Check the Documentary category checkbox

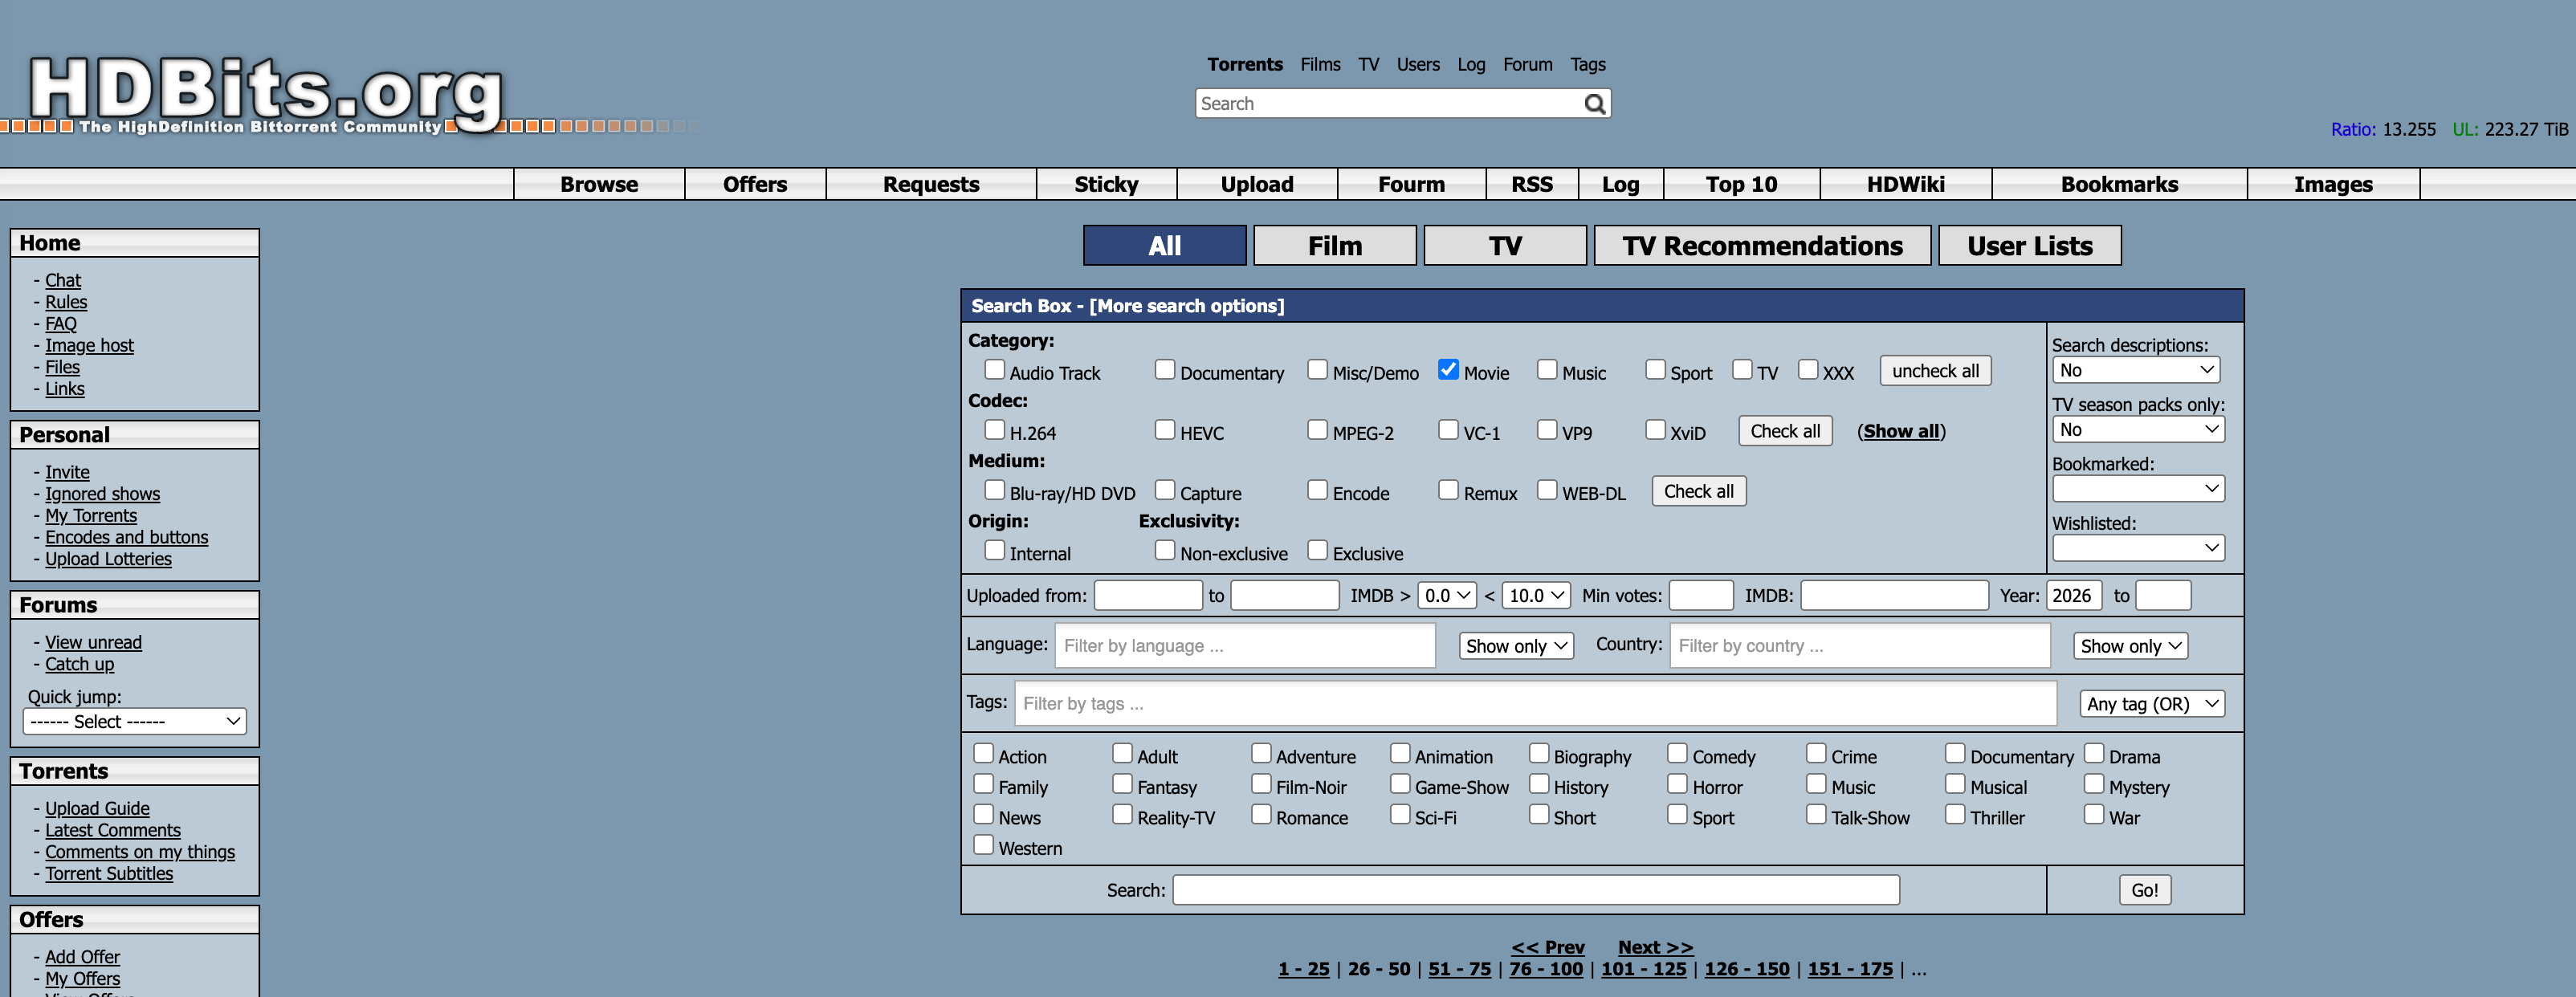[x=1165, y=370]
